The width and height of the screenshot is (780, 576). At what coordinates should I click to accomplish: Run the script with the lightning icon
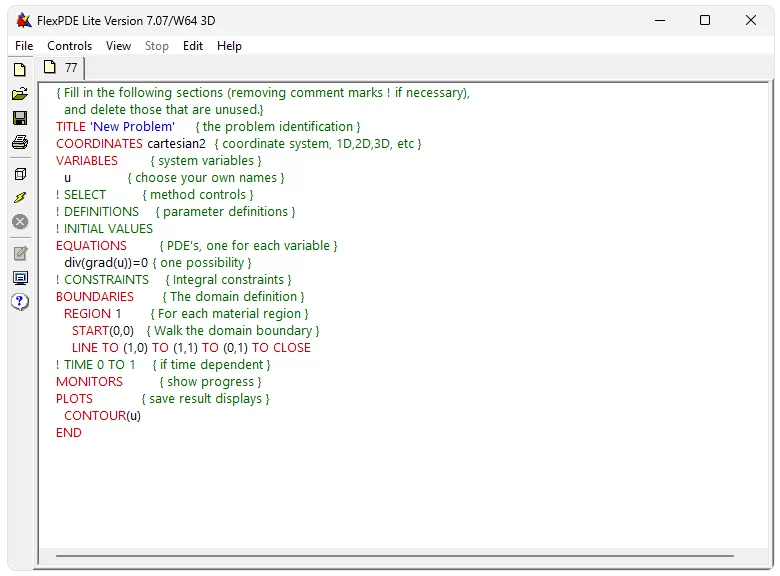[20, 197]
